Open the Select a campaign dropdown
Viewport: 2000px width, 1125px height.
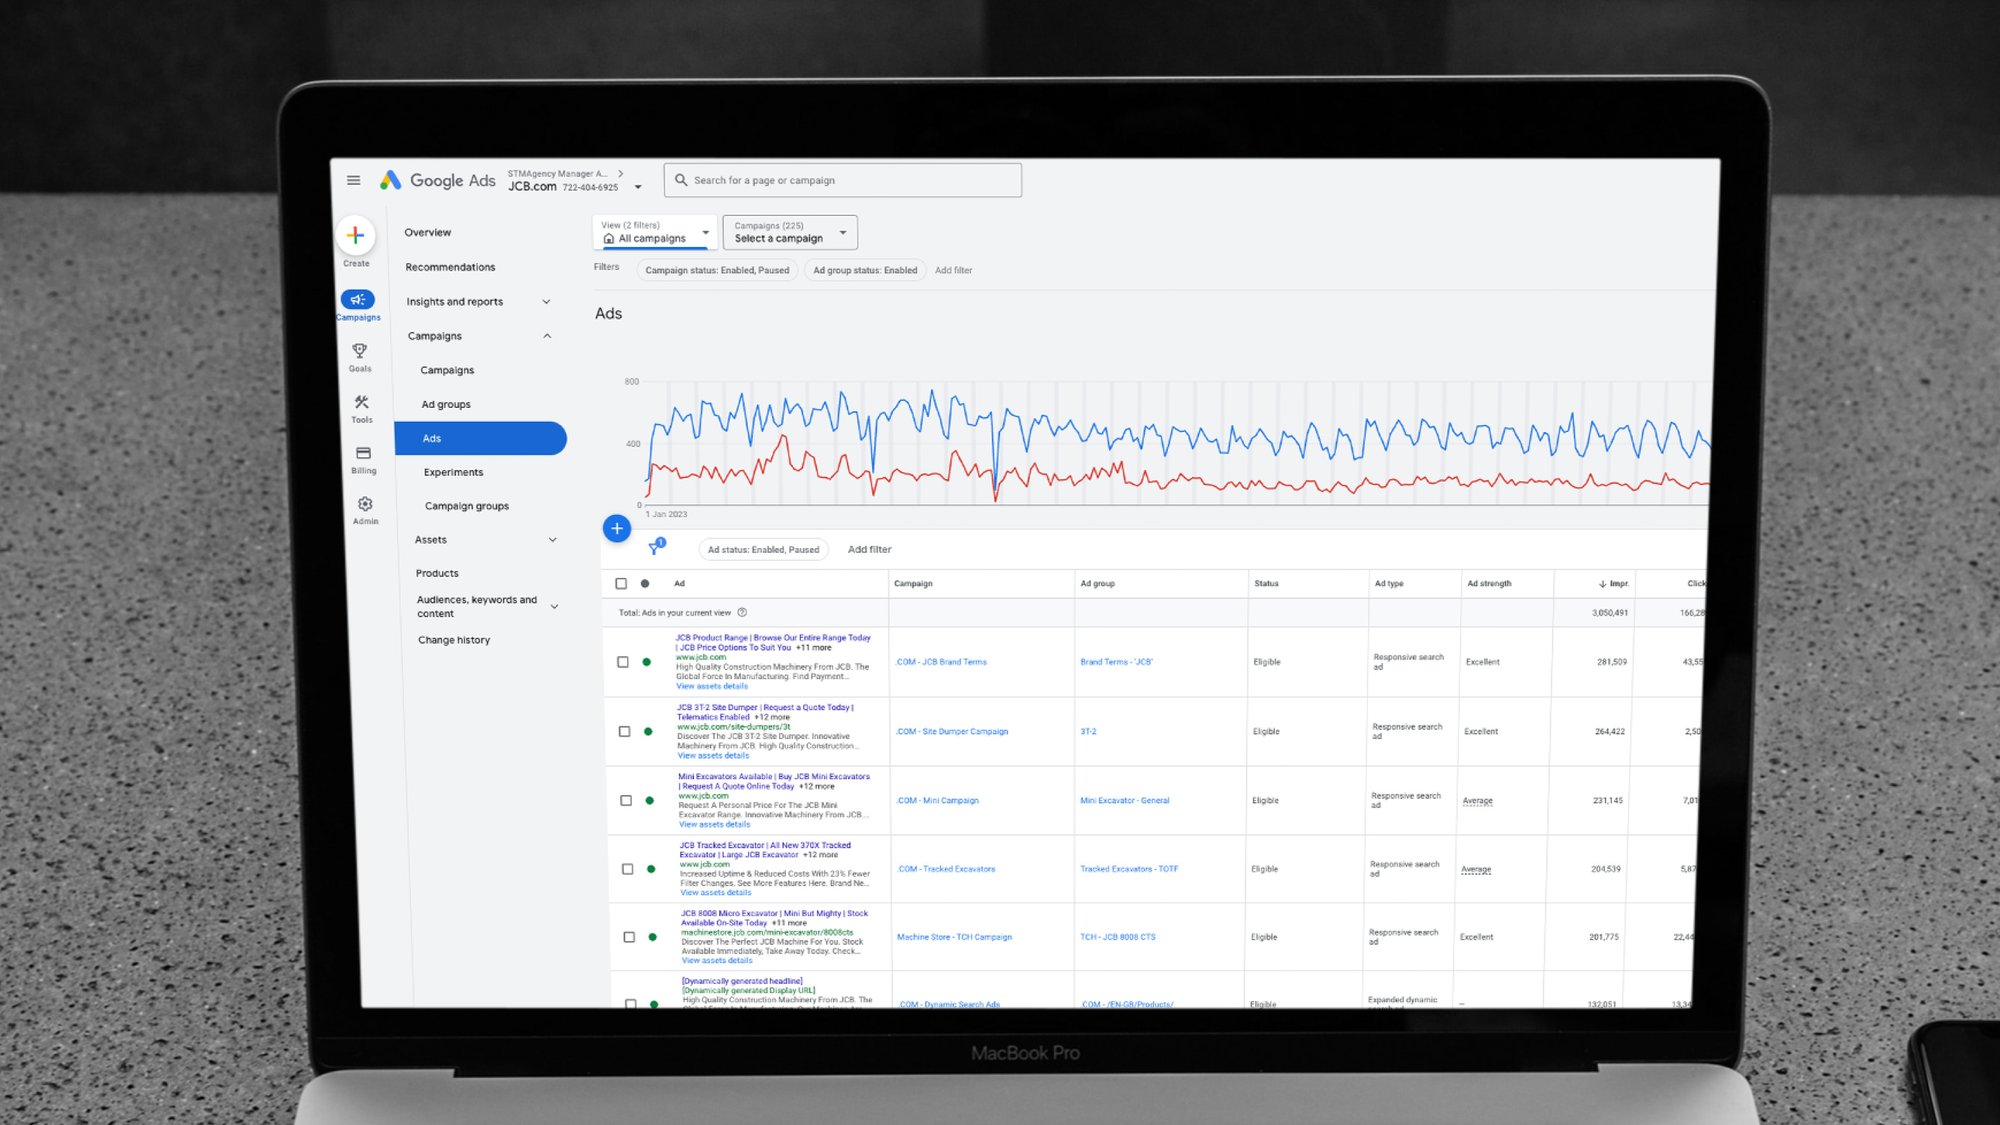(x=790, y=232)
